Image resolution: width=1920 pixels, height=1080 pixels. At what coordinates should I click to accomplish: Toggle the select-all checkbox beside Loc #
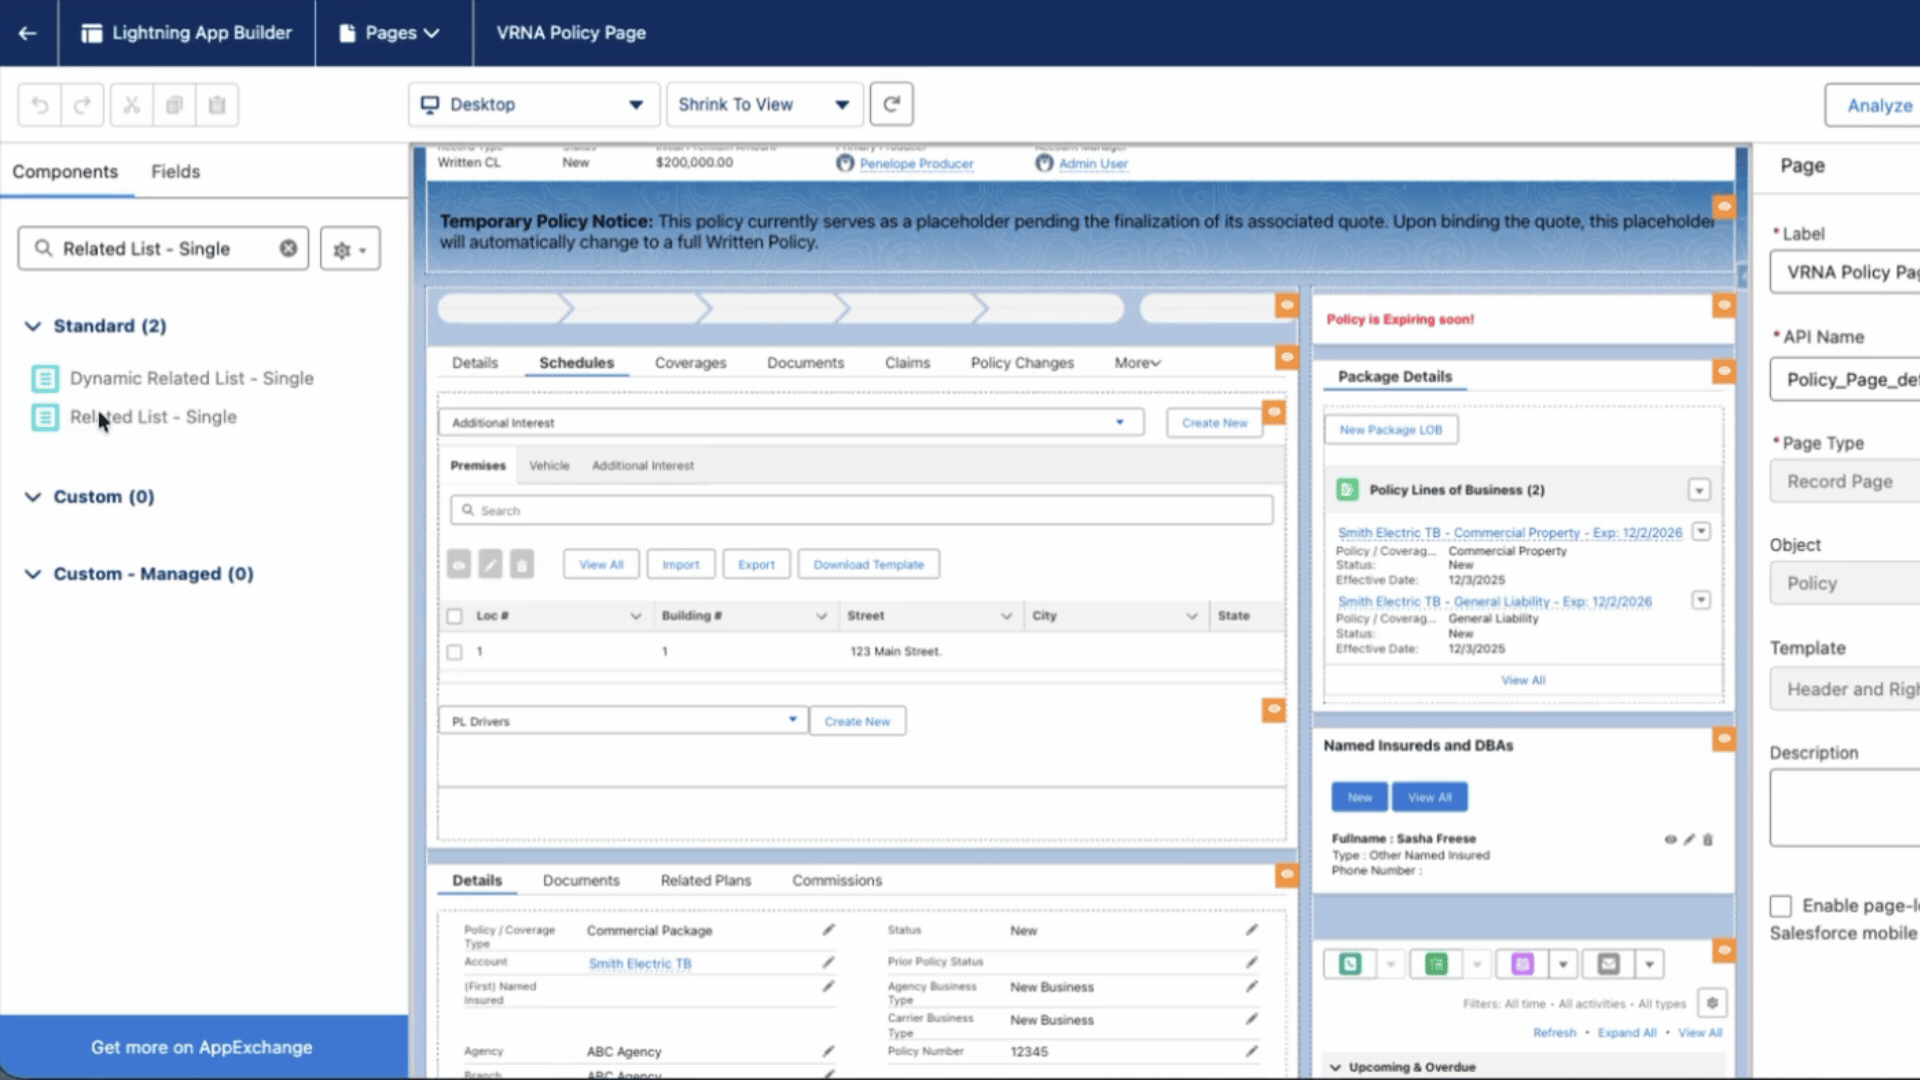[455, 616]
